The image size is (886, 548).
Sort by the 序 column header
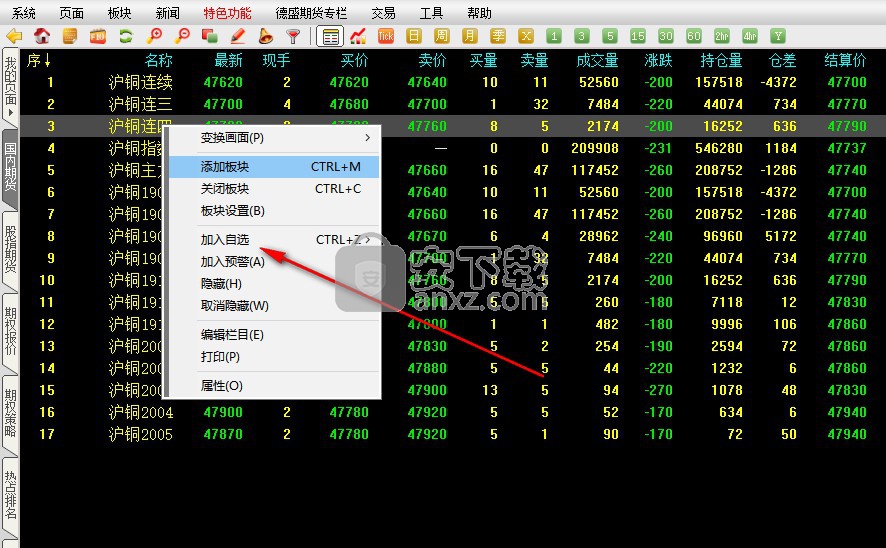coord(39,61)
